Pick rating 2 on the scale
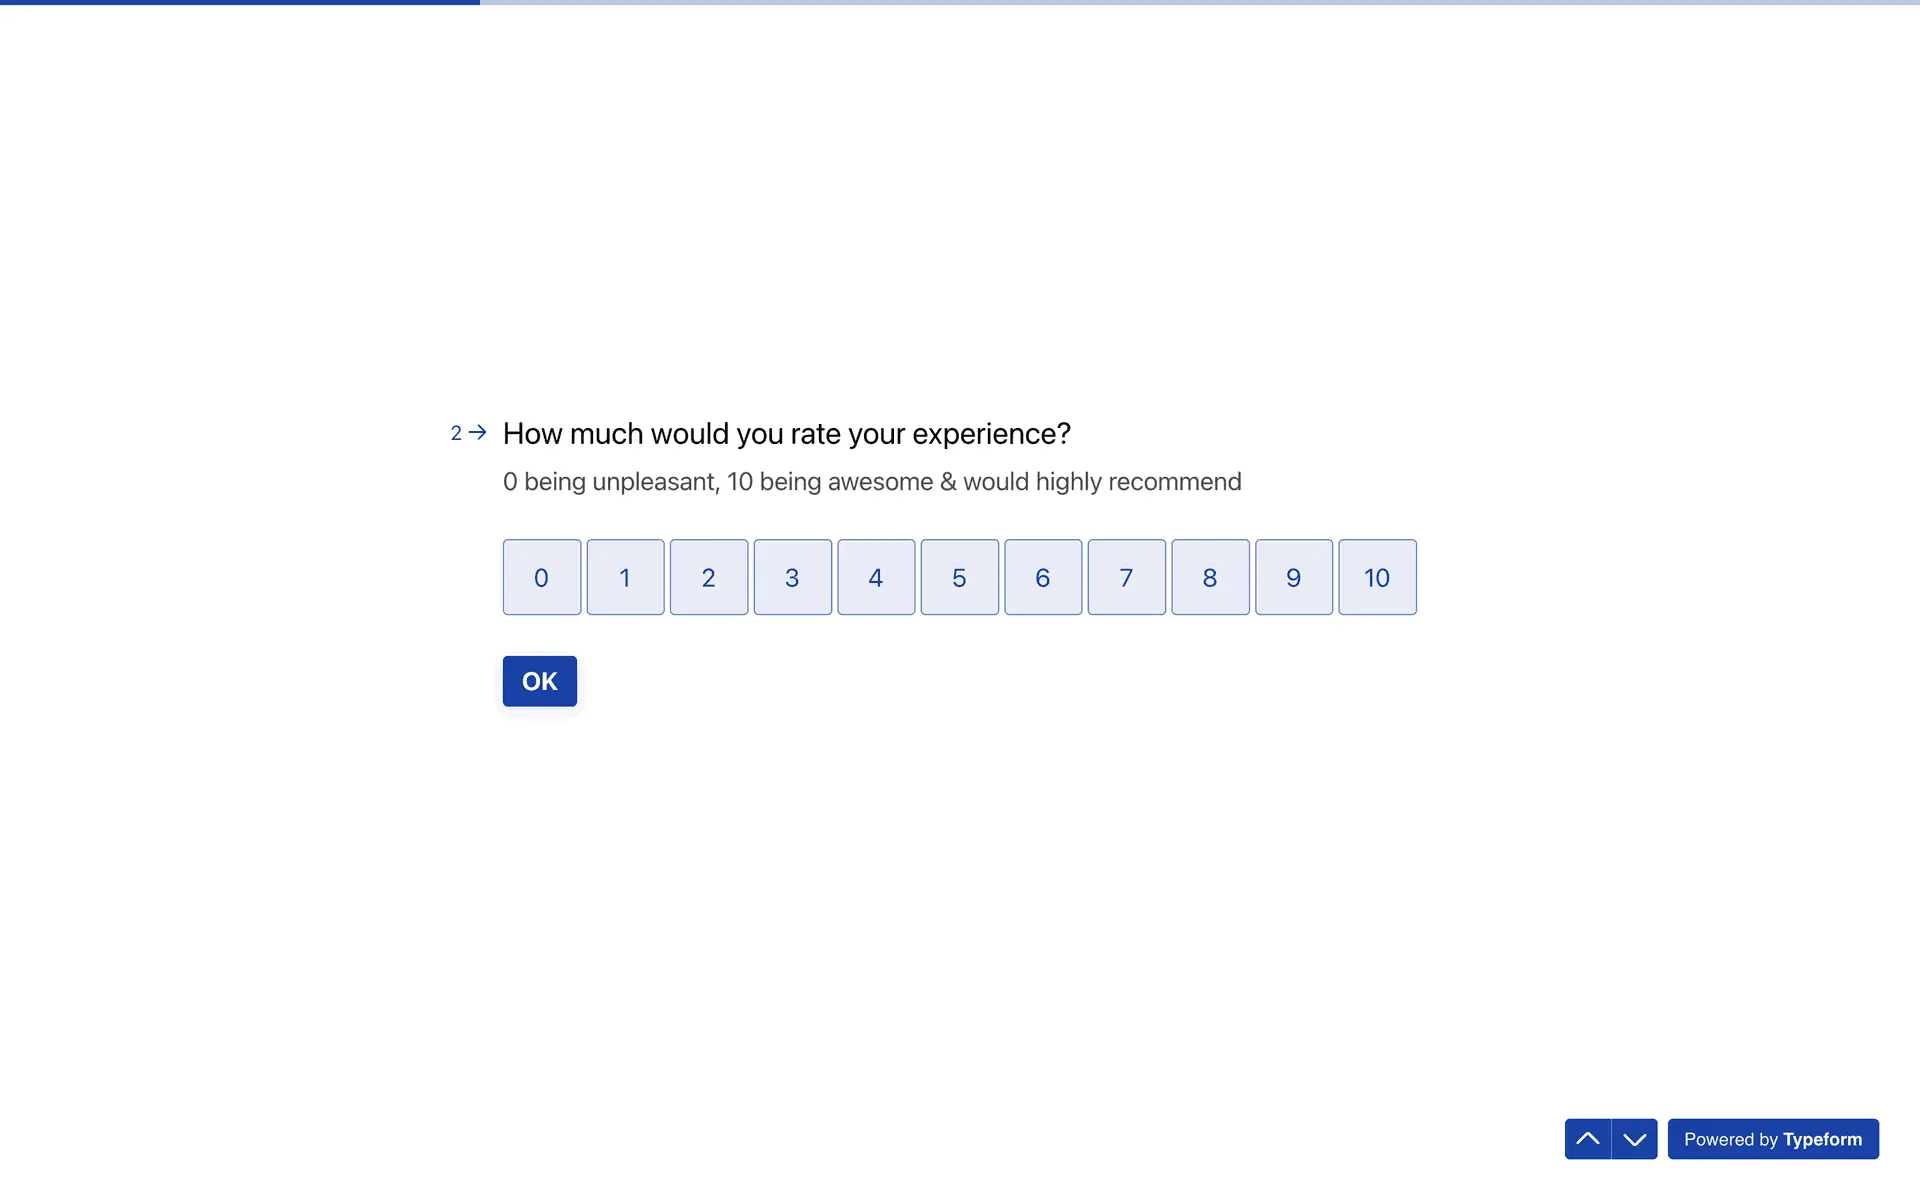The width and height of the screenshot is (1920, 1200). click(708, 577)
